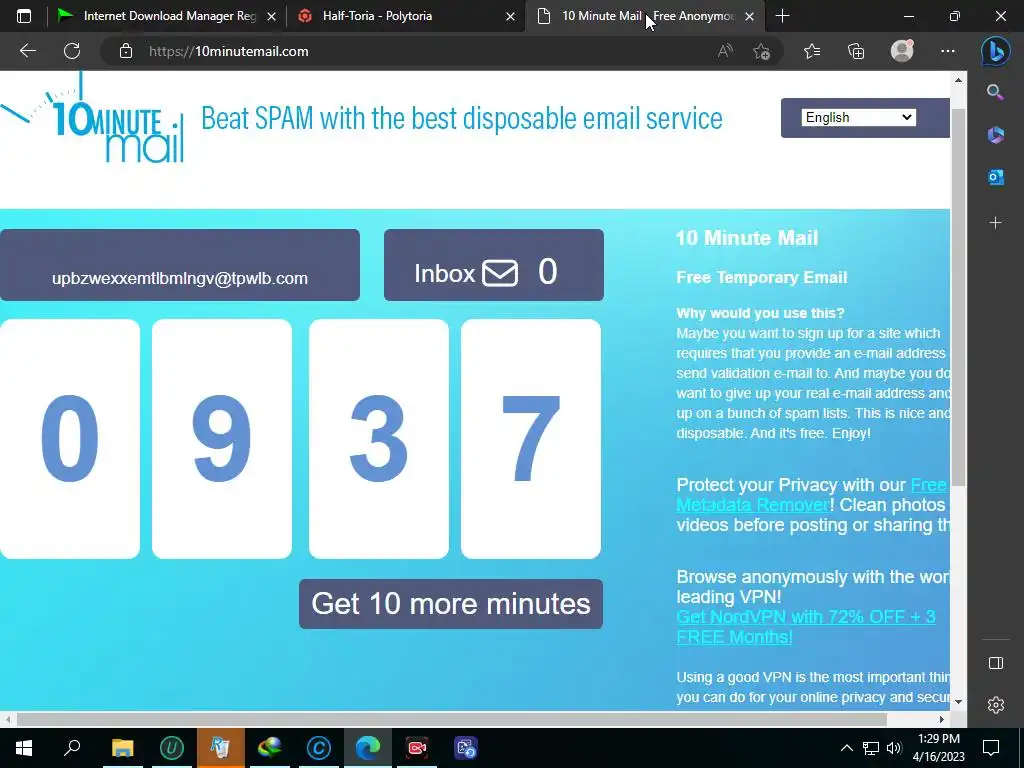The height and width of the screenshot is (768, 1024).
Task: Open the network tray icon
Action: 871,748
